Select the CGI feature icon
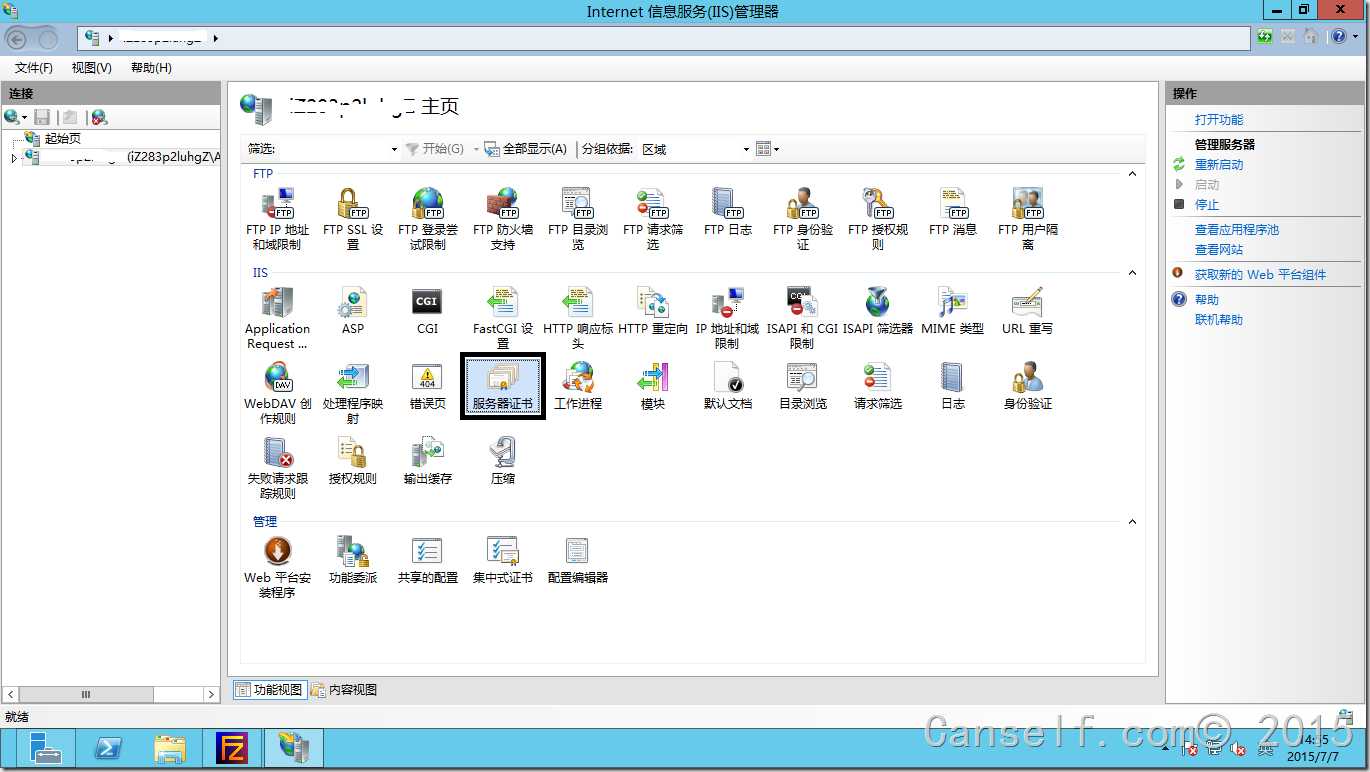1370x772 pixels. [x=428, y=310]
